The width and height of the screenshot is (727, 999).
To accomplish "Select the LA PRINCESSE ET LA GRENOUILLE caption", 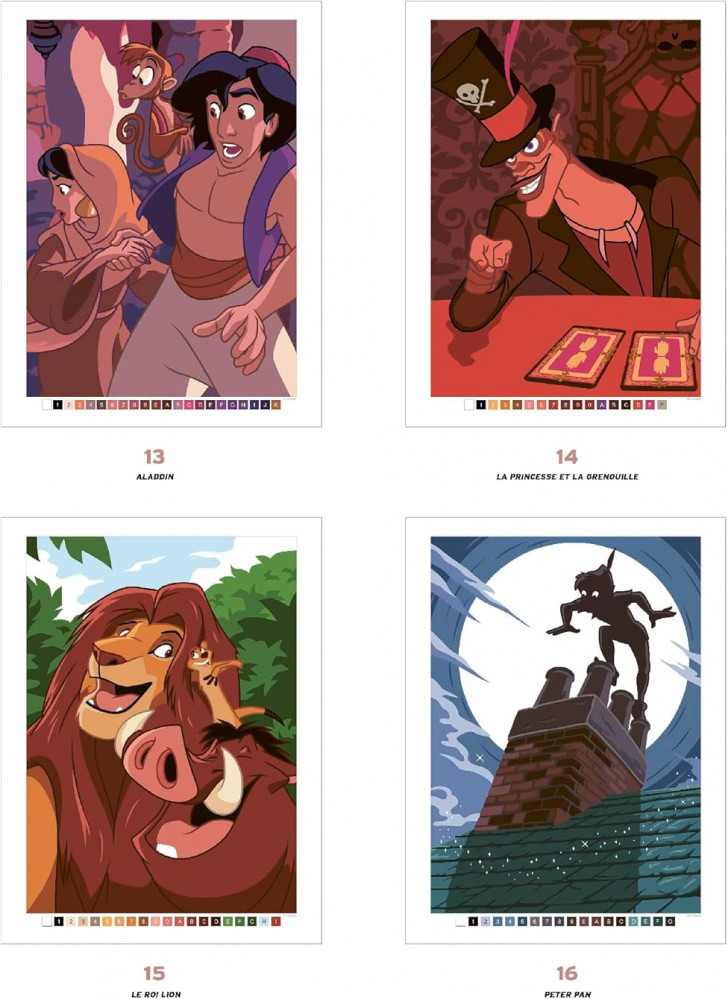I will click(567, 477).
